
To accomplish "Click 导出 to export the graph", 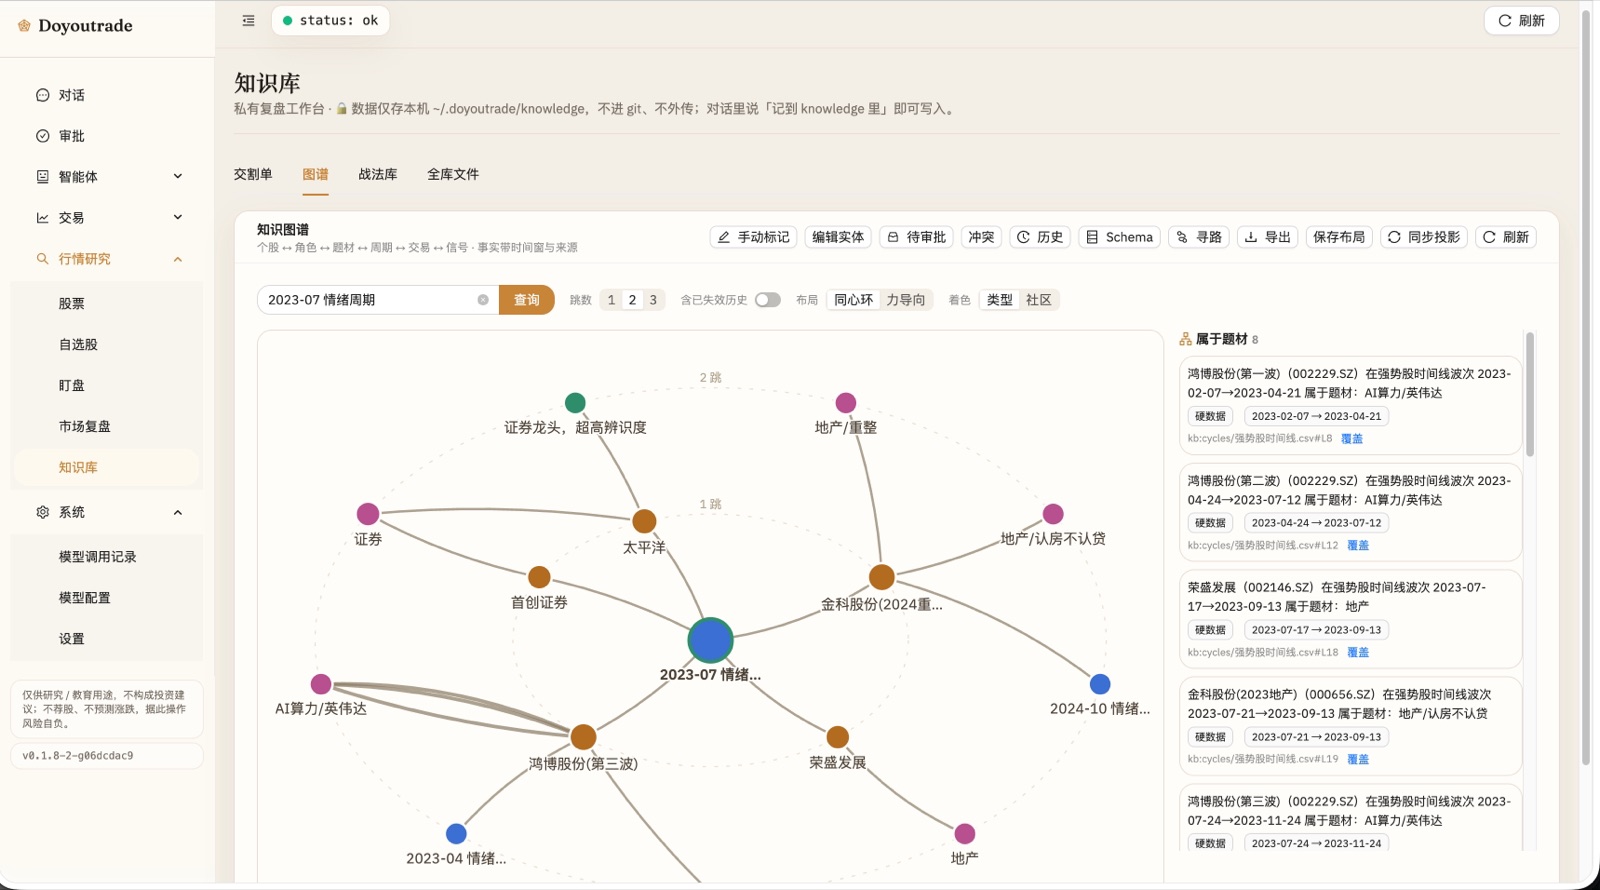I will point(1267,237).
